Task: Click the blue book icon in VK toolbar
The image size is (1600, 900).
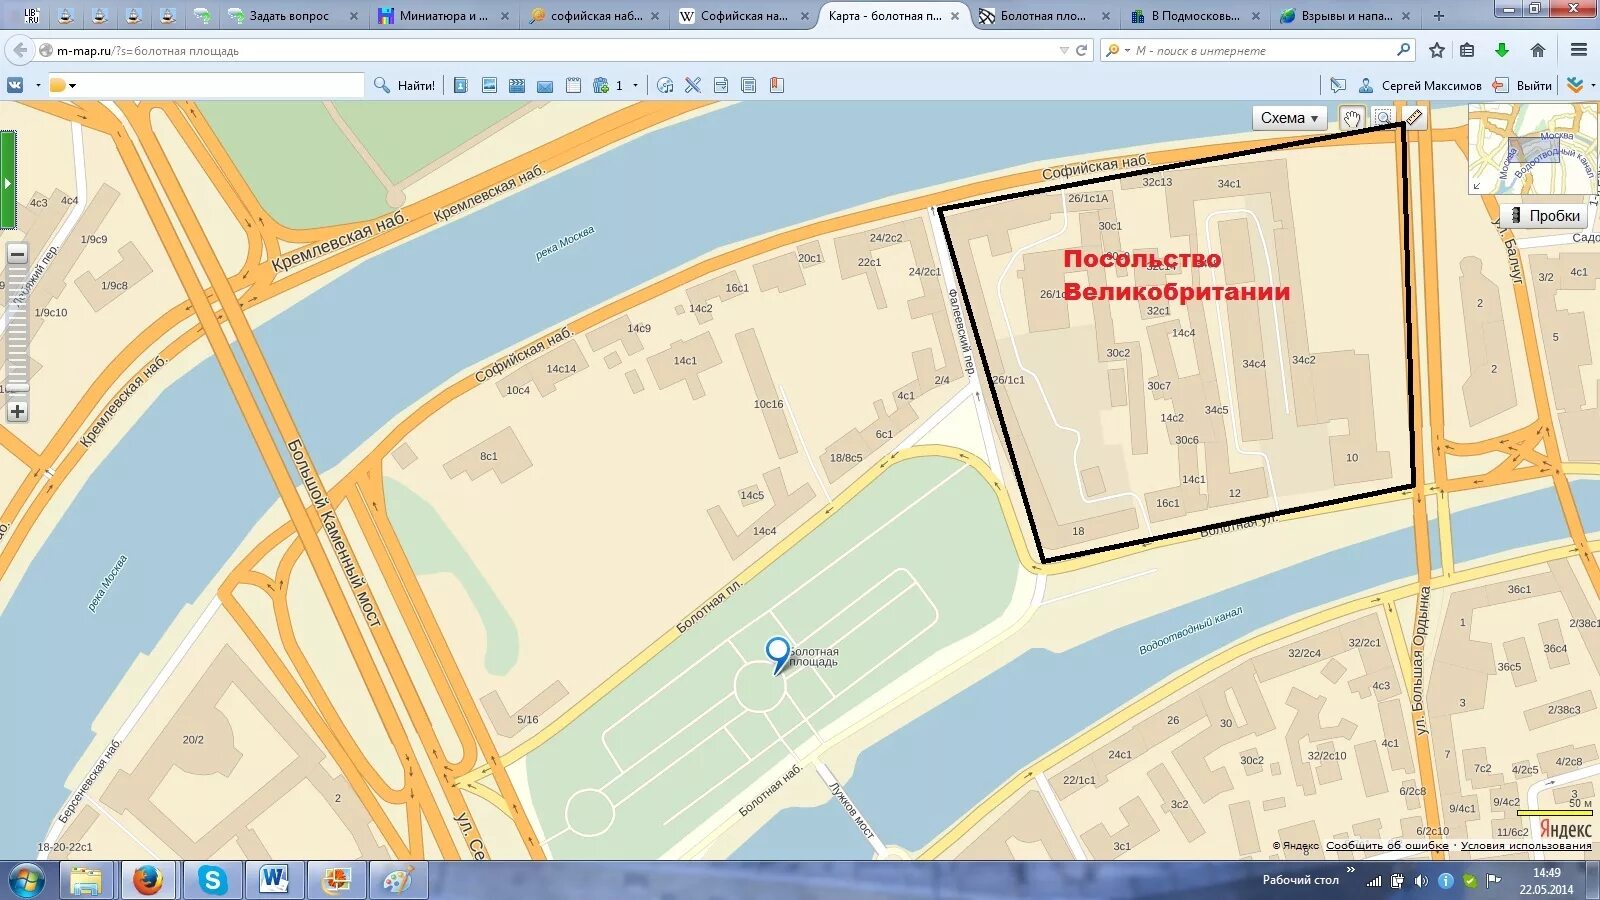Action: point(461,85)
